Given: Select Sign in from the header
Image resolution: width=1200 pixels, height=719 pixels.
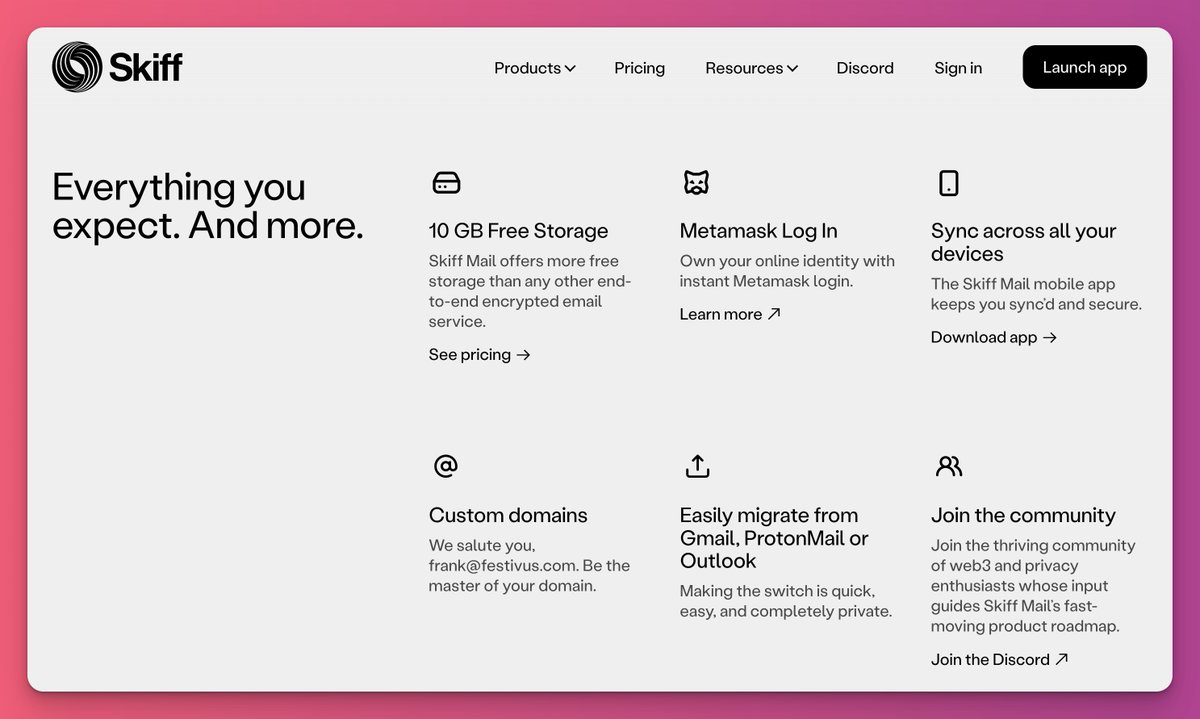Looking at the screenshot, I should coord(958,68).
